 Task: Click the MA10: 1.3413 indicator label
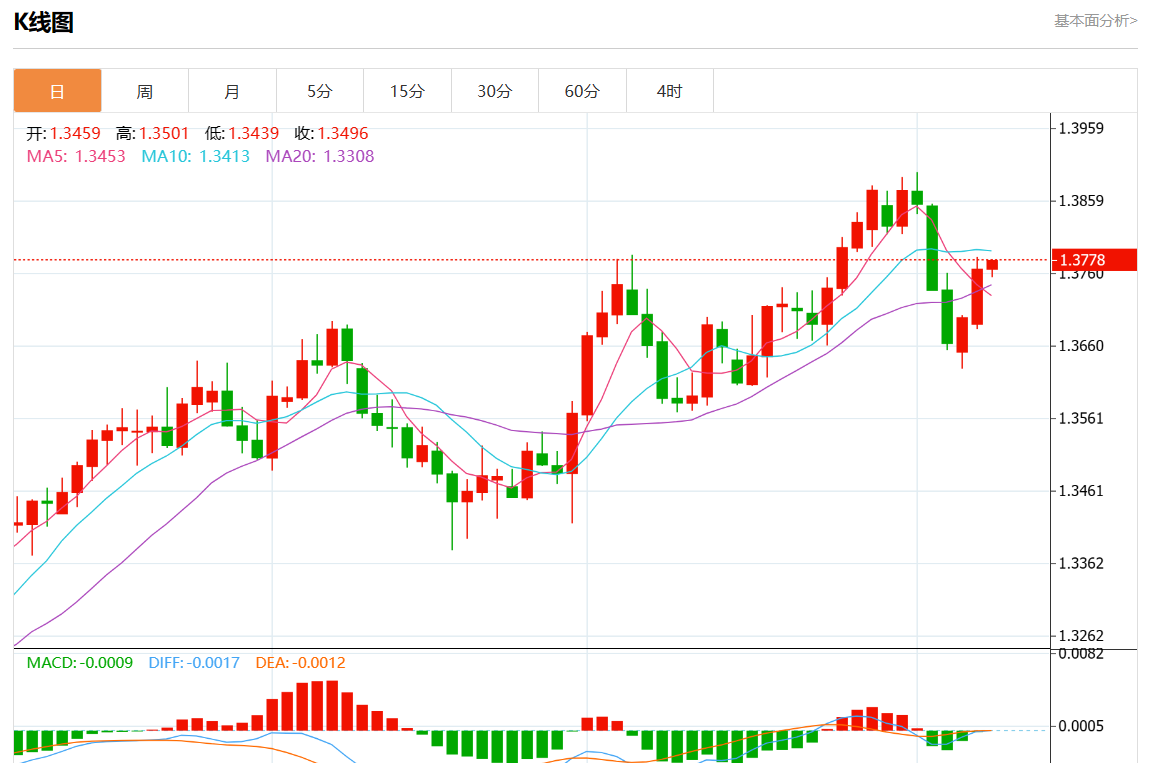pyautogui.click(x=196, y=156)
